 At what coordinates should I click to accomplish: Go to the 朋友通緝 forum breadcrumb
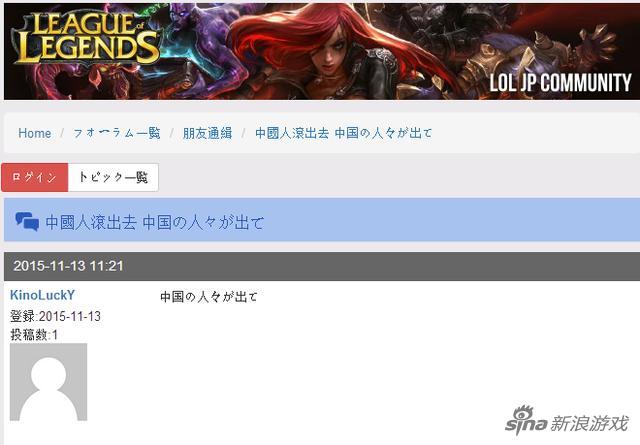coord(207,133)
